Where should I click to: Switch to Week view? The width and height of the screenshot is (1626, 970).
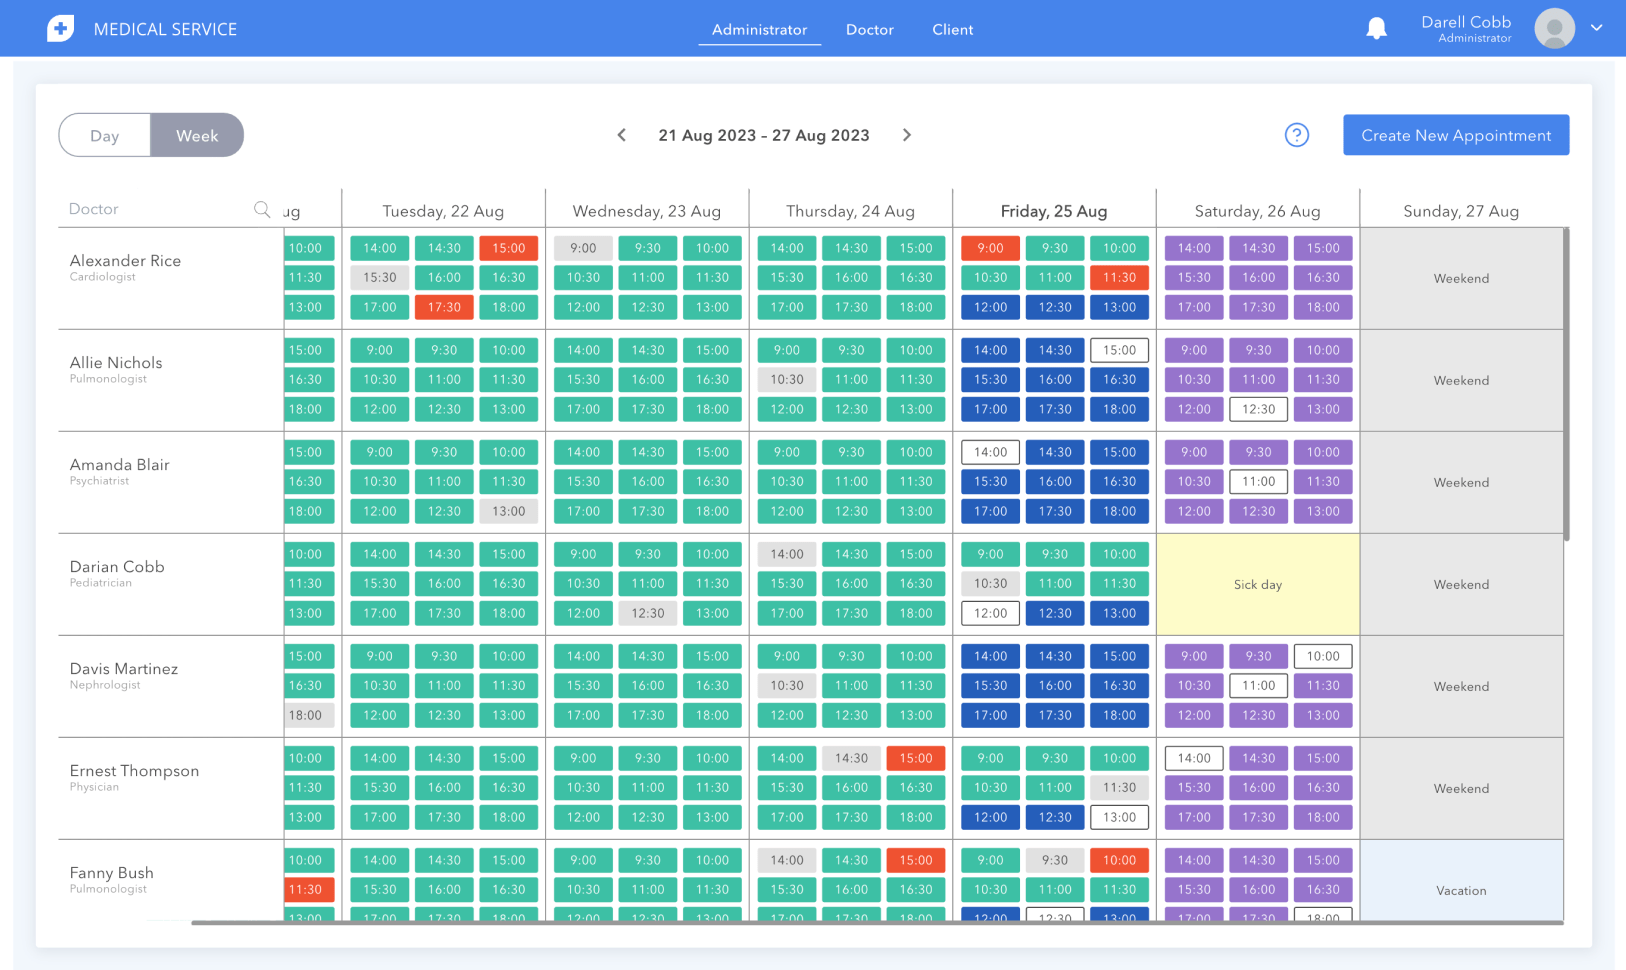197,136
